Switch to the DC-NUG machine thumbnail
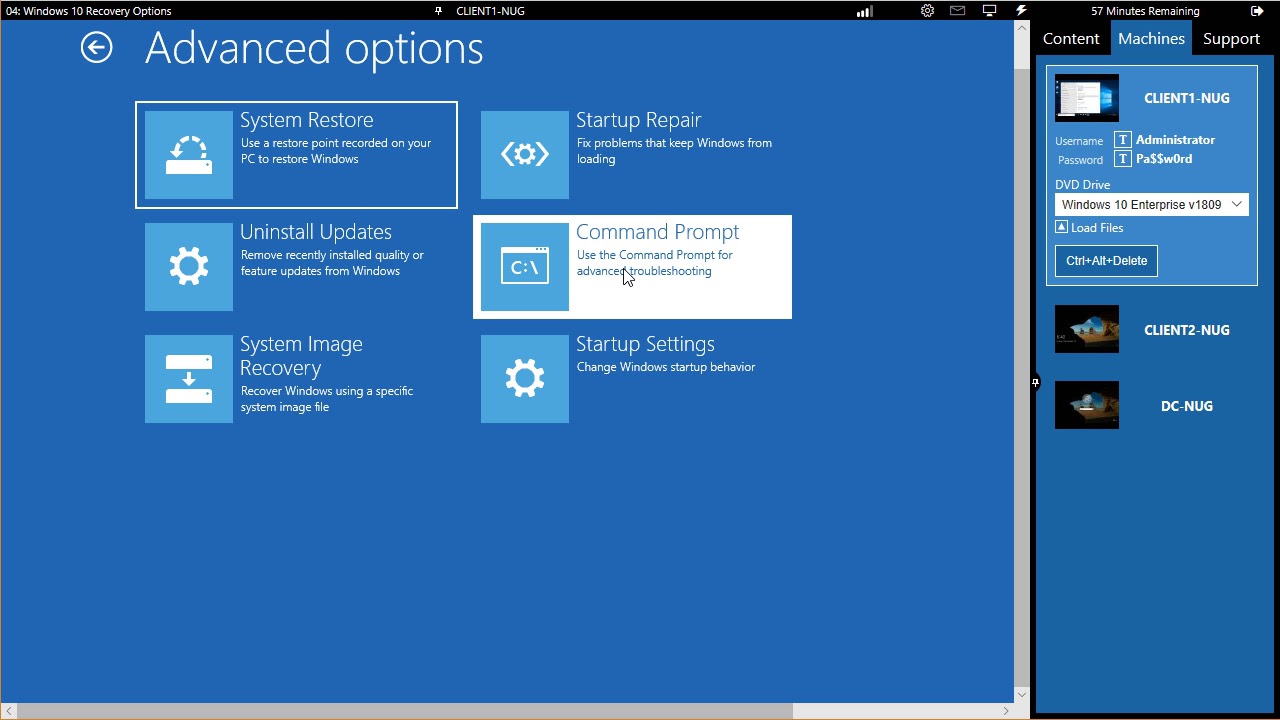The image size is (1280, 720). click(x=1087, y=405)
